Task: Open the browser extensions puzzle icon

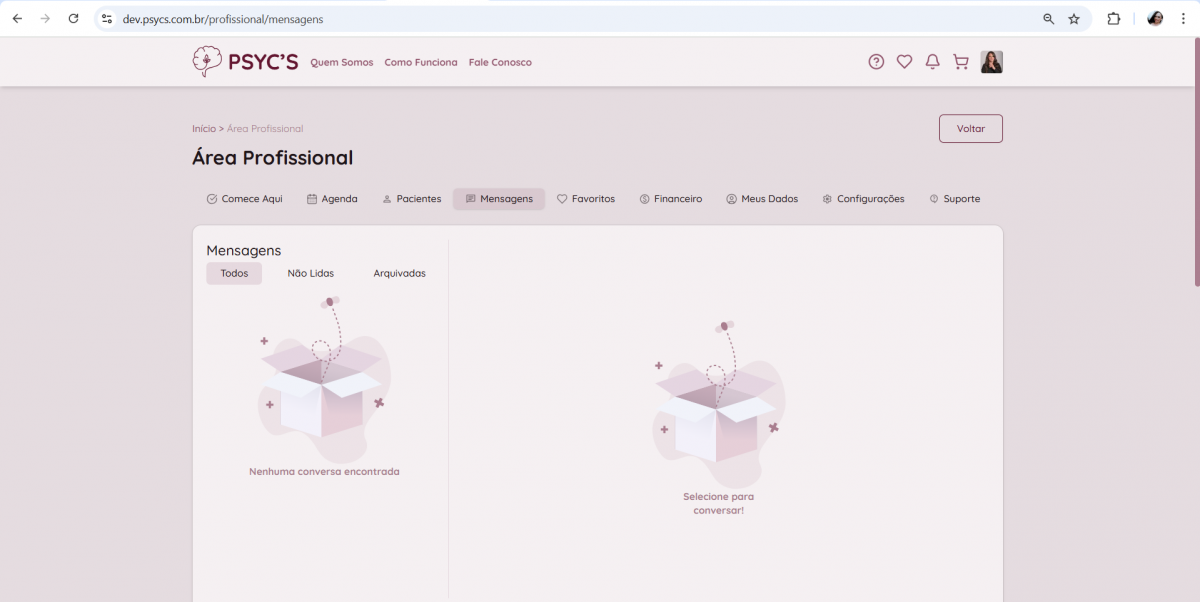Action: tap(1113, 19)
